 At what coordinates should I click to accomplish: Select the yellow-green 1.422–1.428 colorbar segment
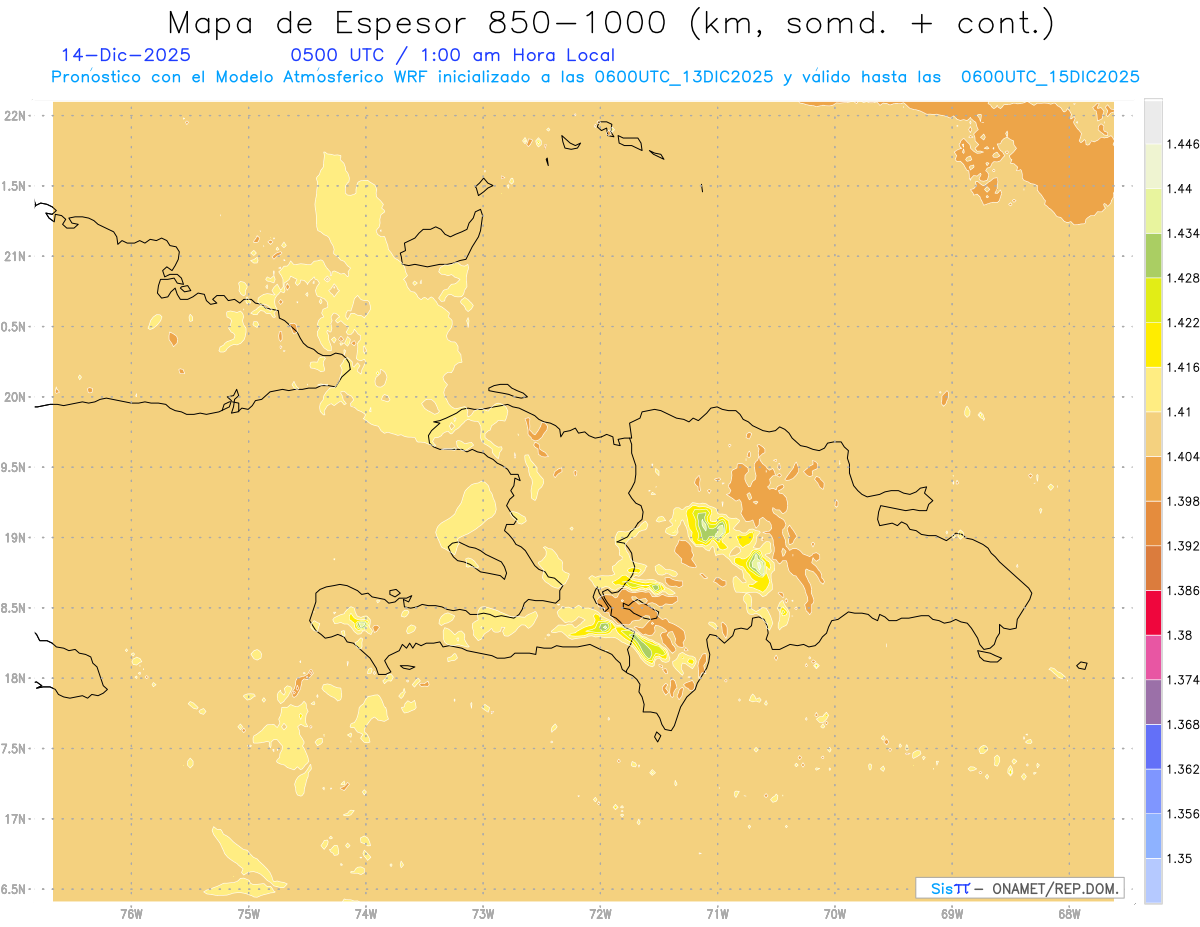(x=1153, y=300)
